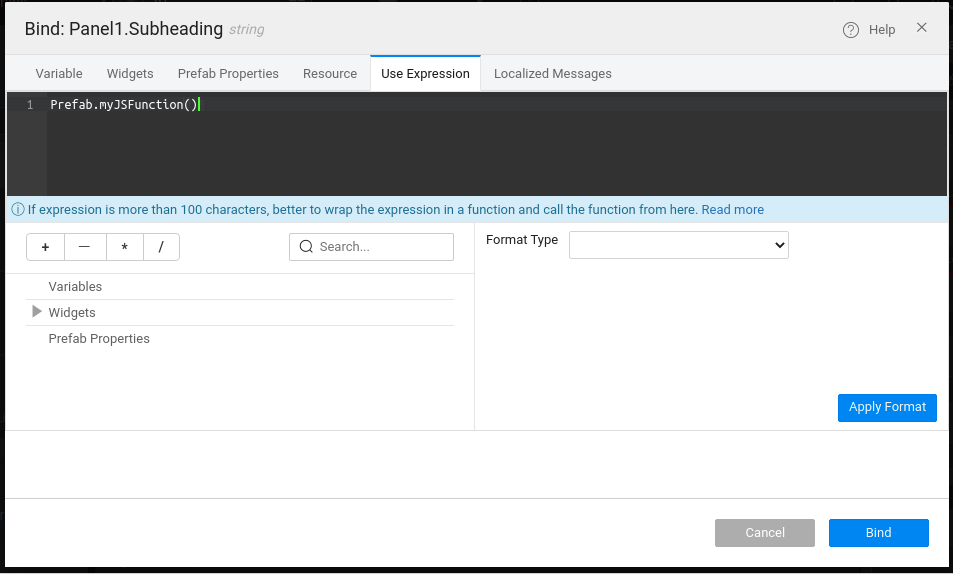Select Prefab Properties in the tree list

click(99, 339)
